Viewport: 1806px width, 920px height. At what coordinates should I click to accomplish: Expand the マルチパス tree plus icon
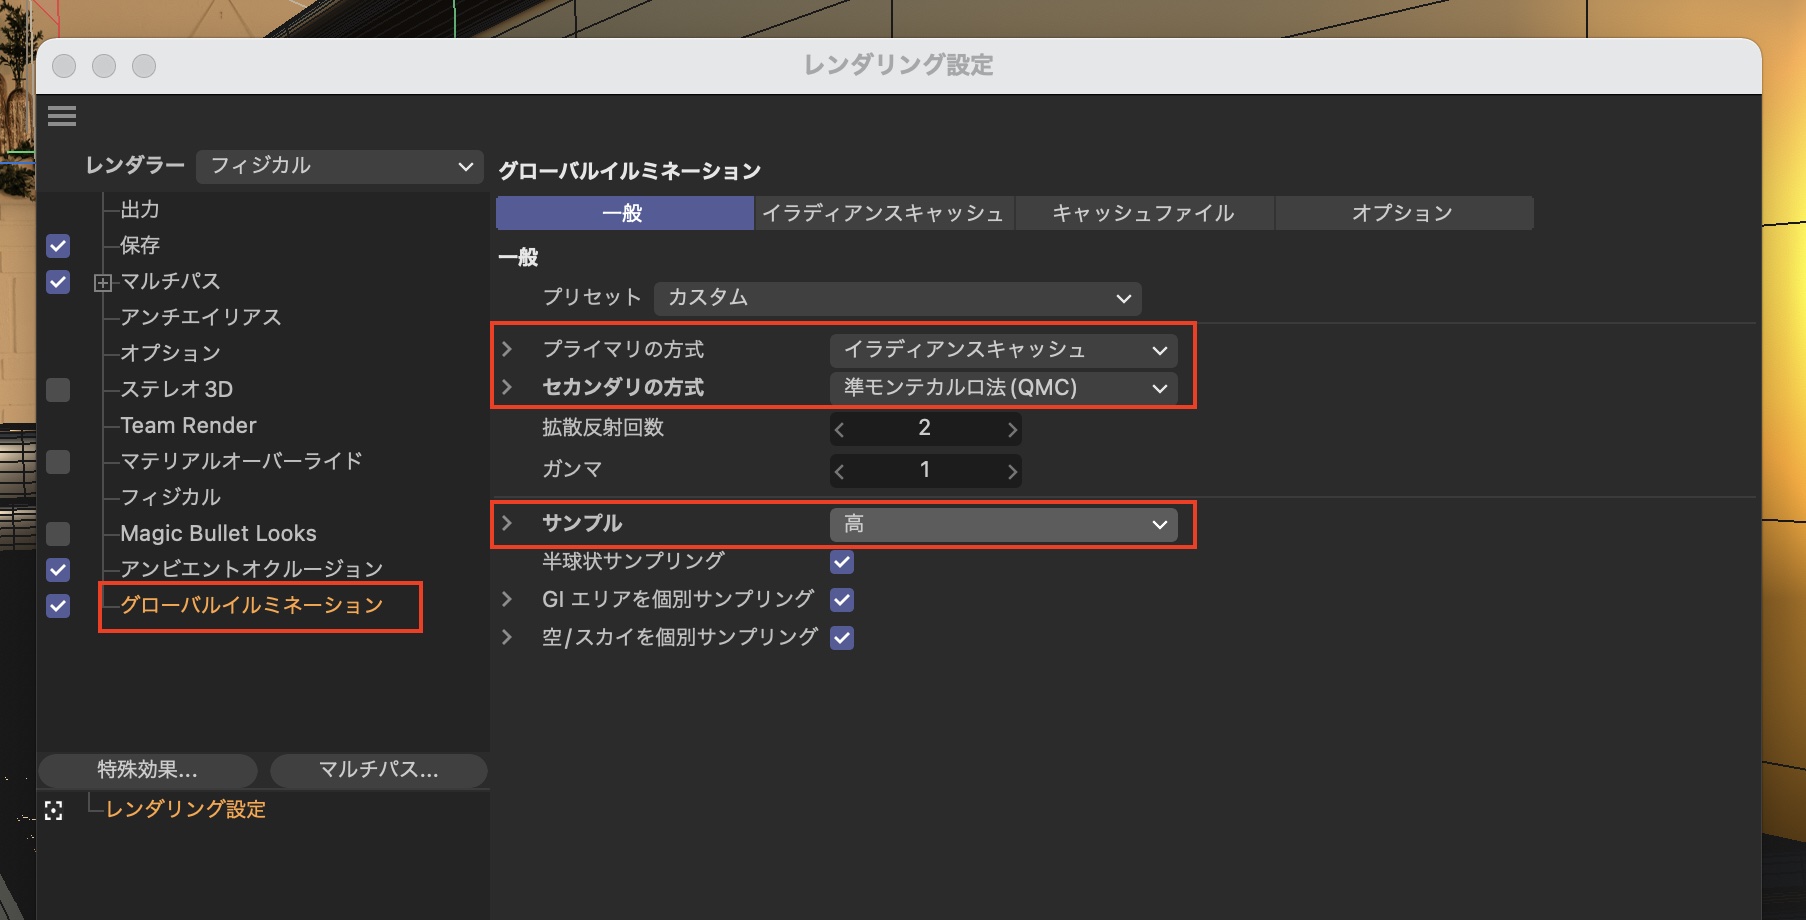[102, 283]
